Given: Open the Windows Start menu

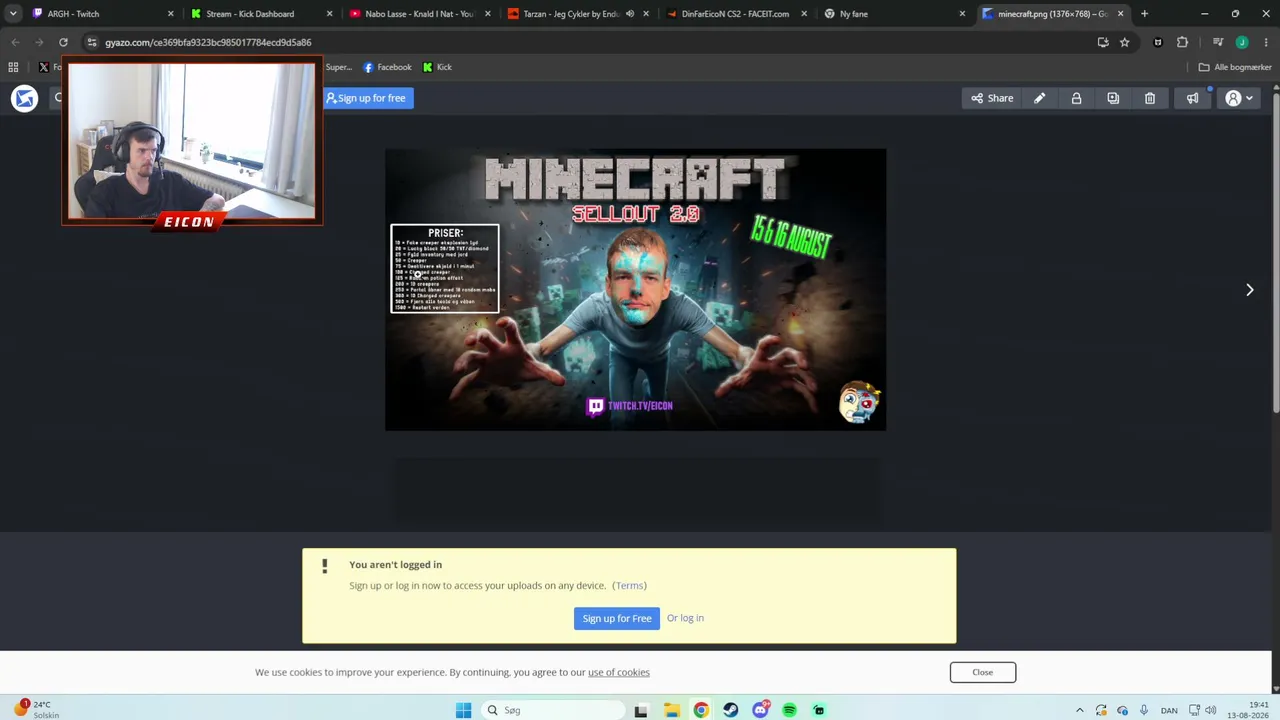Looking at the screenshot, I should pos(463,710).
